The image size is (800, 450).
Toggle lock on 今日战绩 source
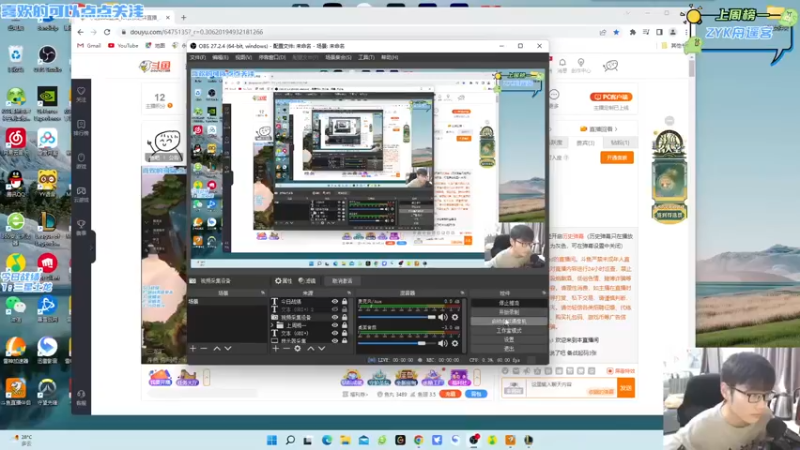point(344,302)
